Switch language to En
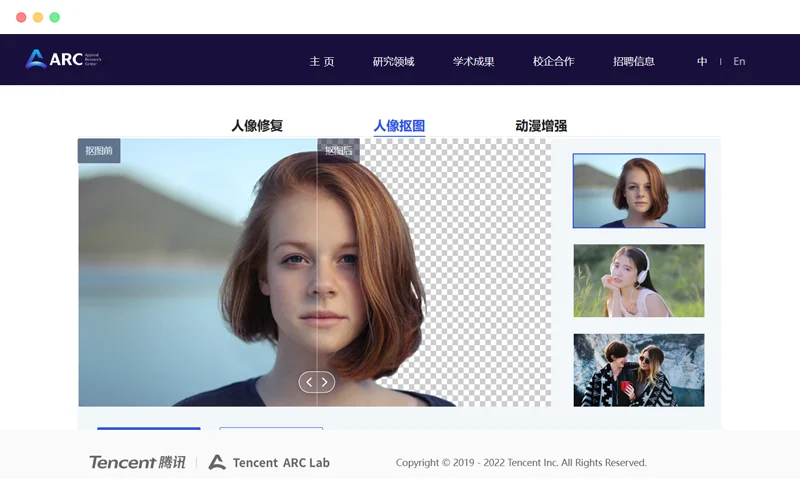This screenshot has height=479, width=800. [x=739, y=61]
